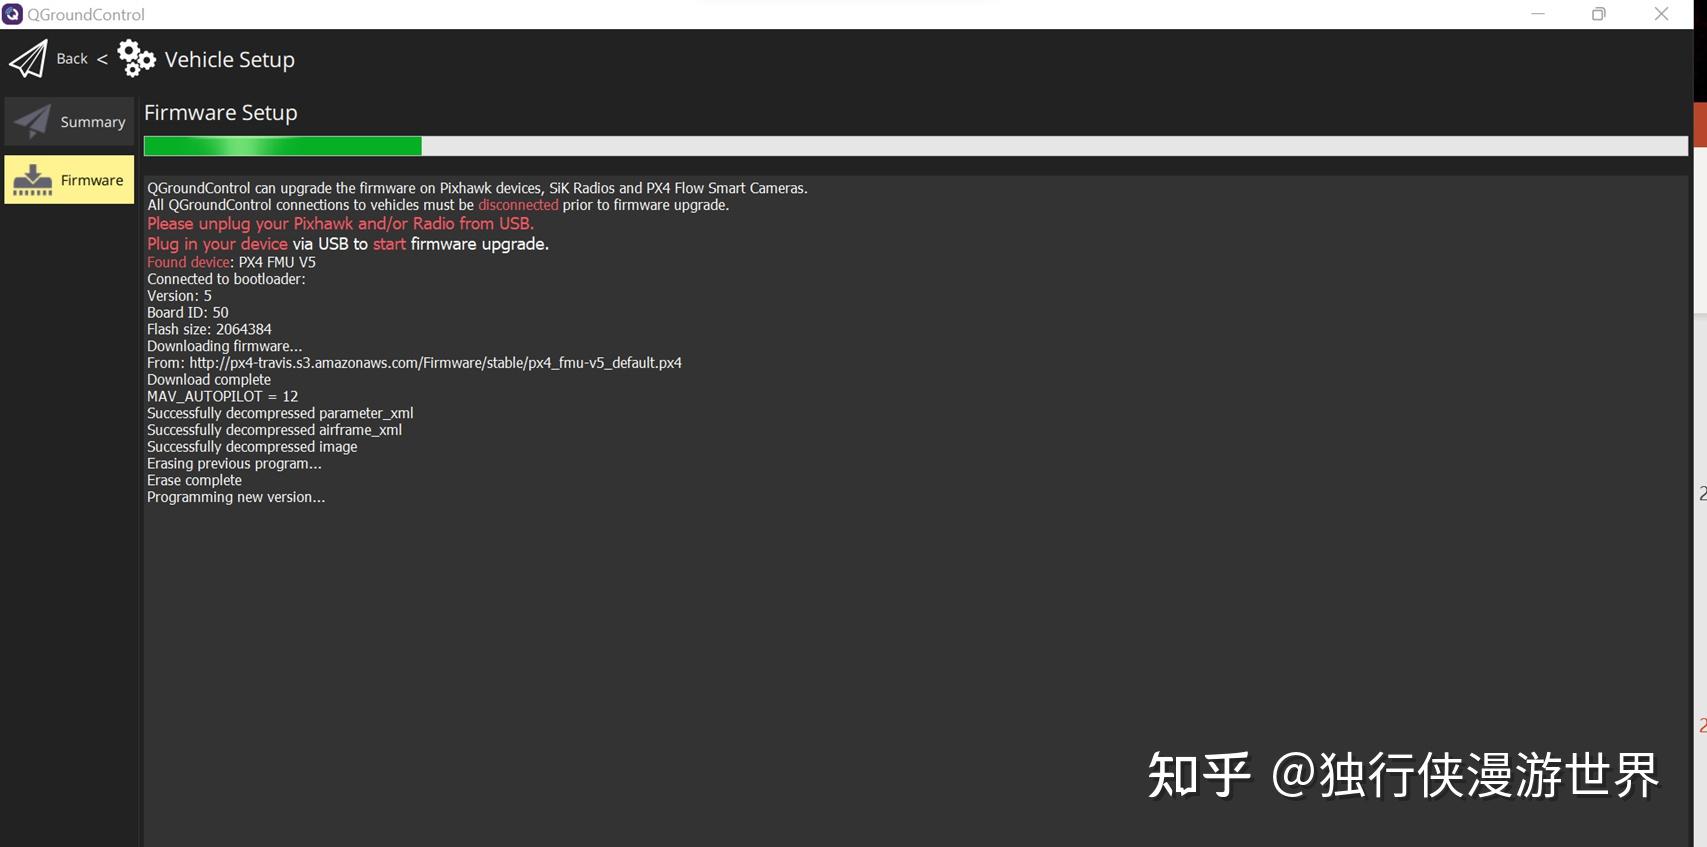Click the Back label
Screen dimensions: 1707x847
click(x=72, y=59)
